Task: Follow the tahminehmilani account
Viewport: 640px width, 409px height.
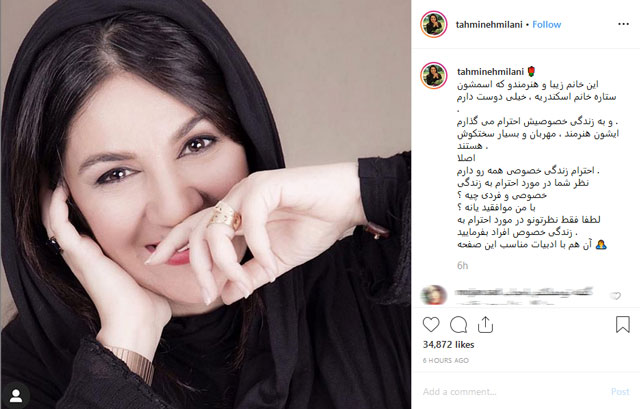Action: click(547, 24)
